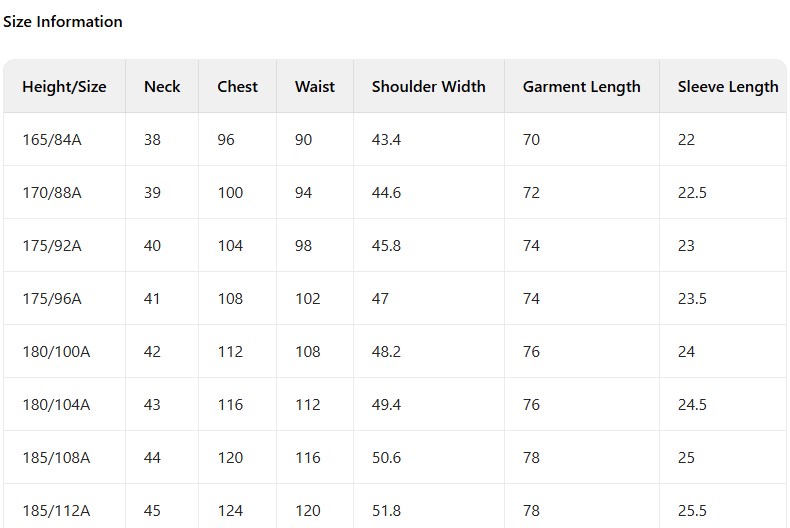Click the 175/96A size cell
Viewport: 790px width, 528px height.
point(52,299)
